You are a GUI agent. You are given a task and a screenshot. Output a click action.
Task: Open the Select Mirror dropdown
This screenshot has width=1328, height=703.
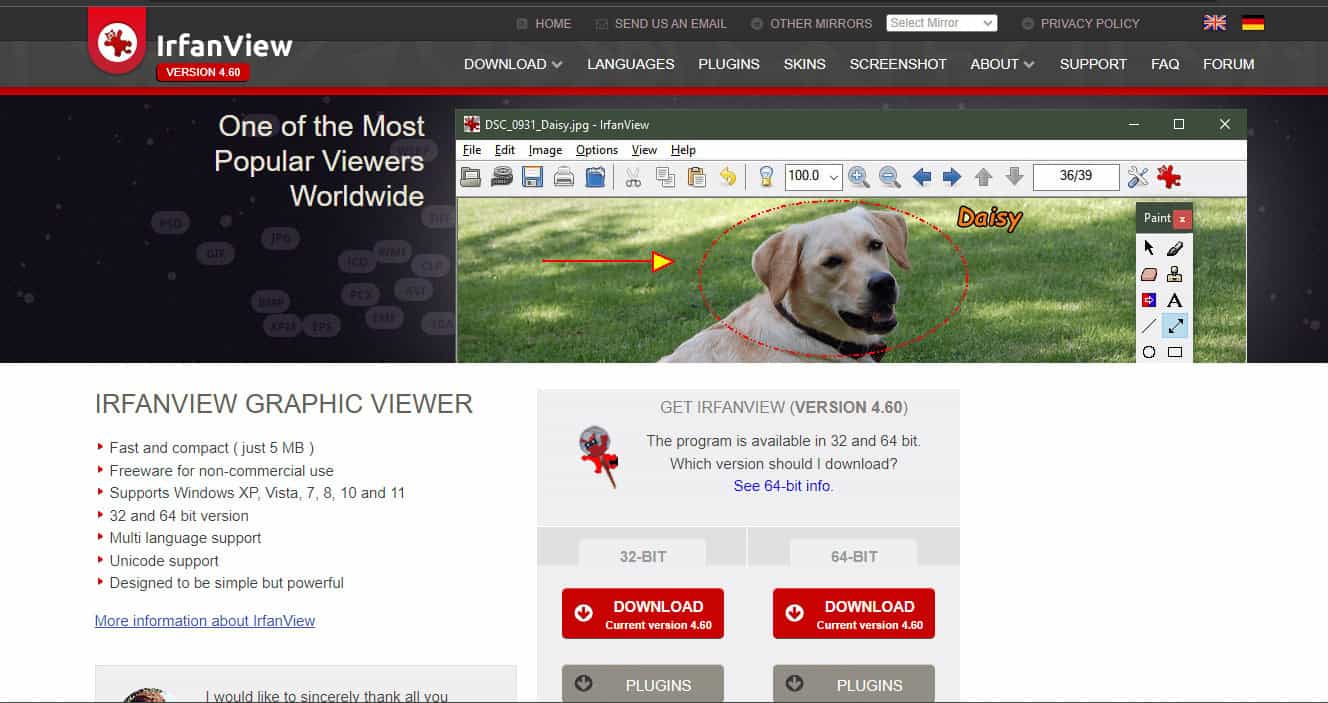(x=941, y=23)
